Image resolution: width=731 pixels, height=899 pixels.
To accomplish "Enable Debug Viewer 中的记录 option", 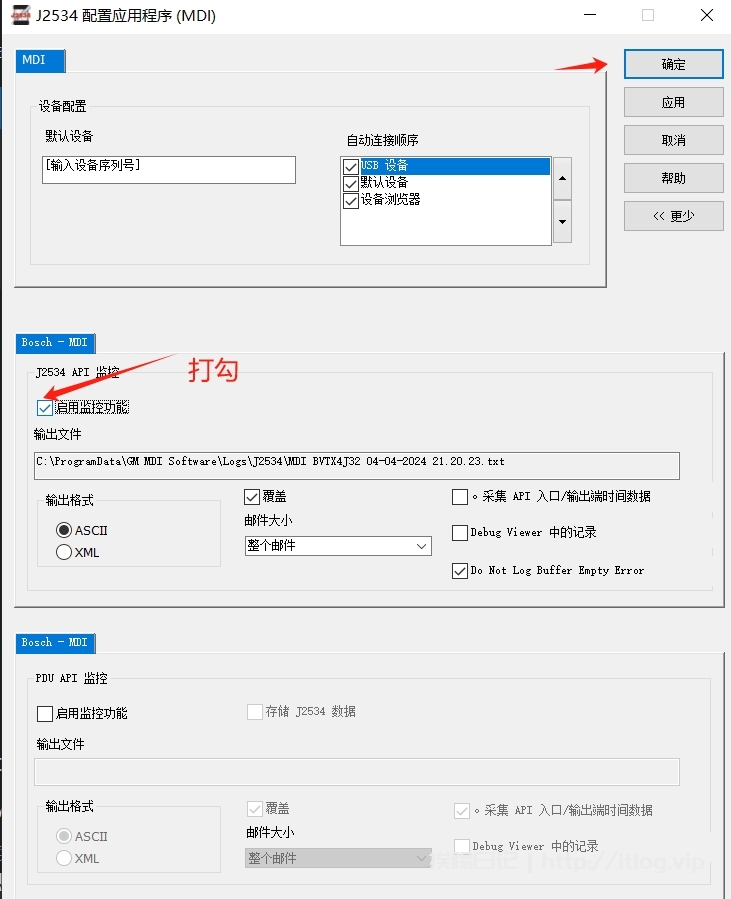I will (x=460, y=533).
